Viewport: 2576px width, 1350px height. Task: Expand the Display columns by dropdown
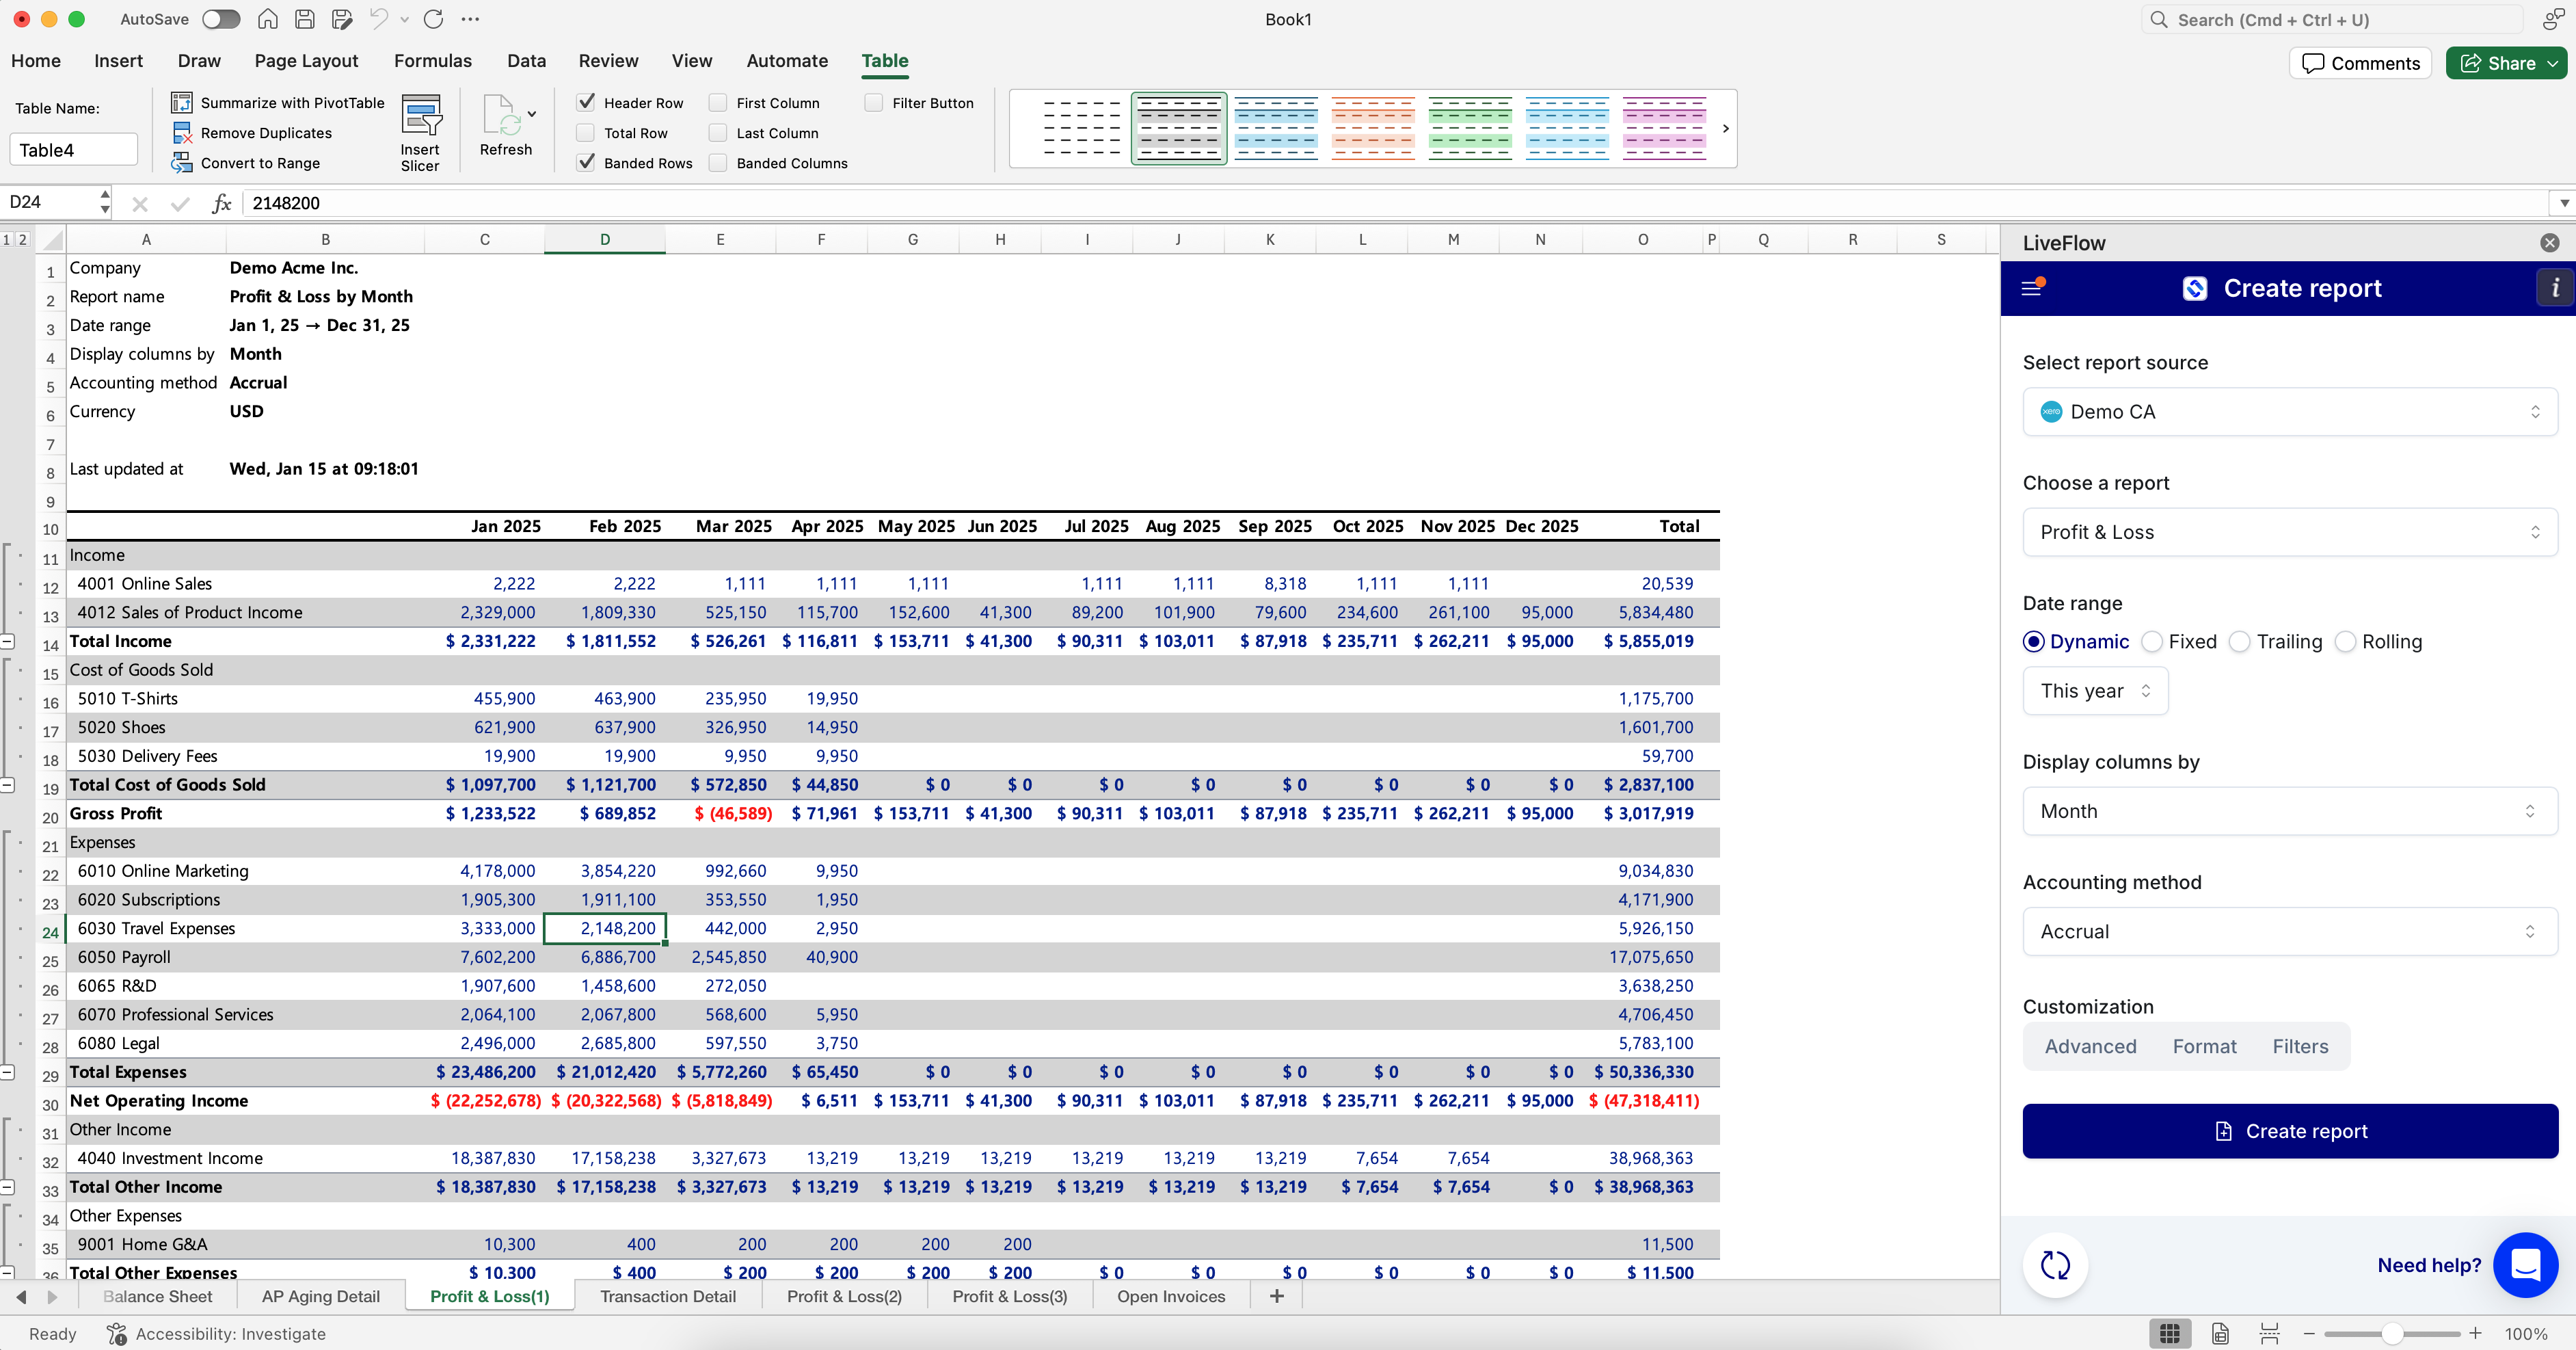(2288, 811)
